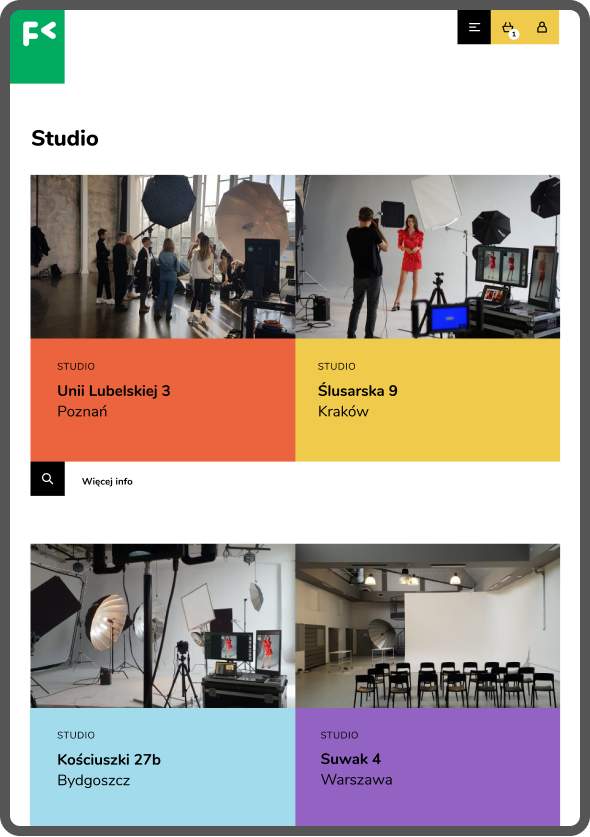Viewport: 590px width, 837px height.
Task: Click the light blue Bydgoszcz studio card
Action: tap(163, 767)
